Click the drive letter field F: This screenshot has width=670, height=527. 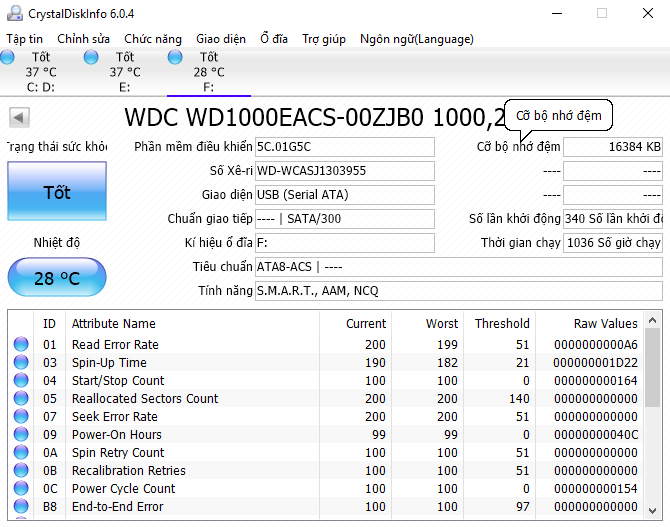click(x=345, y=243)
